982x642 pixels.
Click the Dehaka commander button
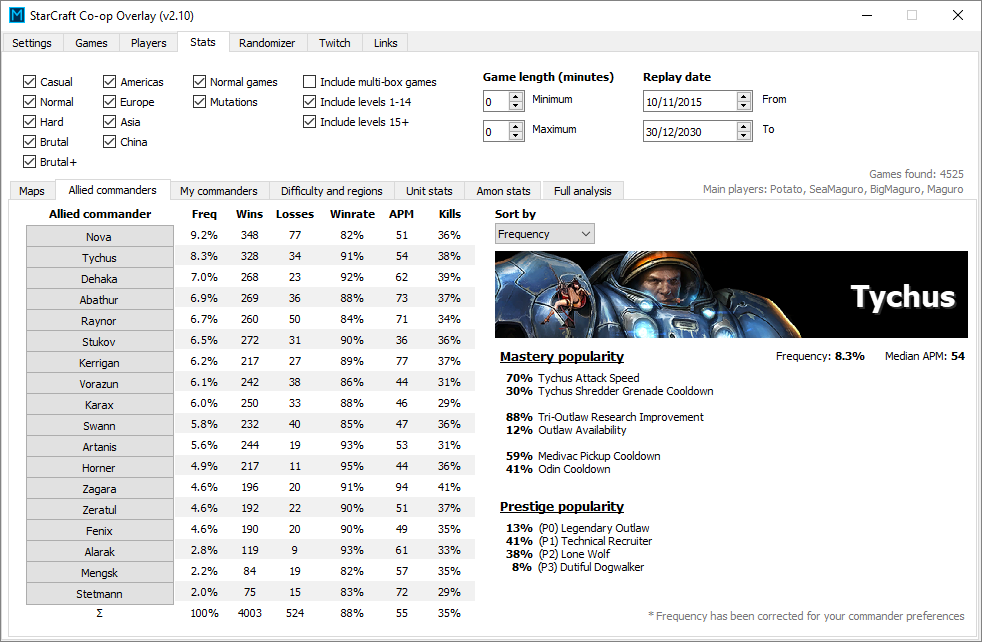(x=100, y=278)
